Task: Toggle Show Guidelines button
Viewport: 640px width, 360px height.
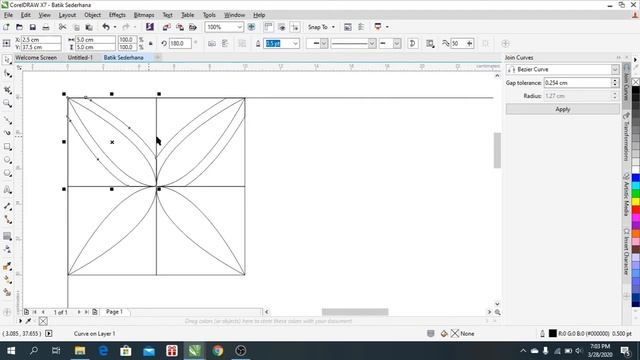Action: click(295, 27)
